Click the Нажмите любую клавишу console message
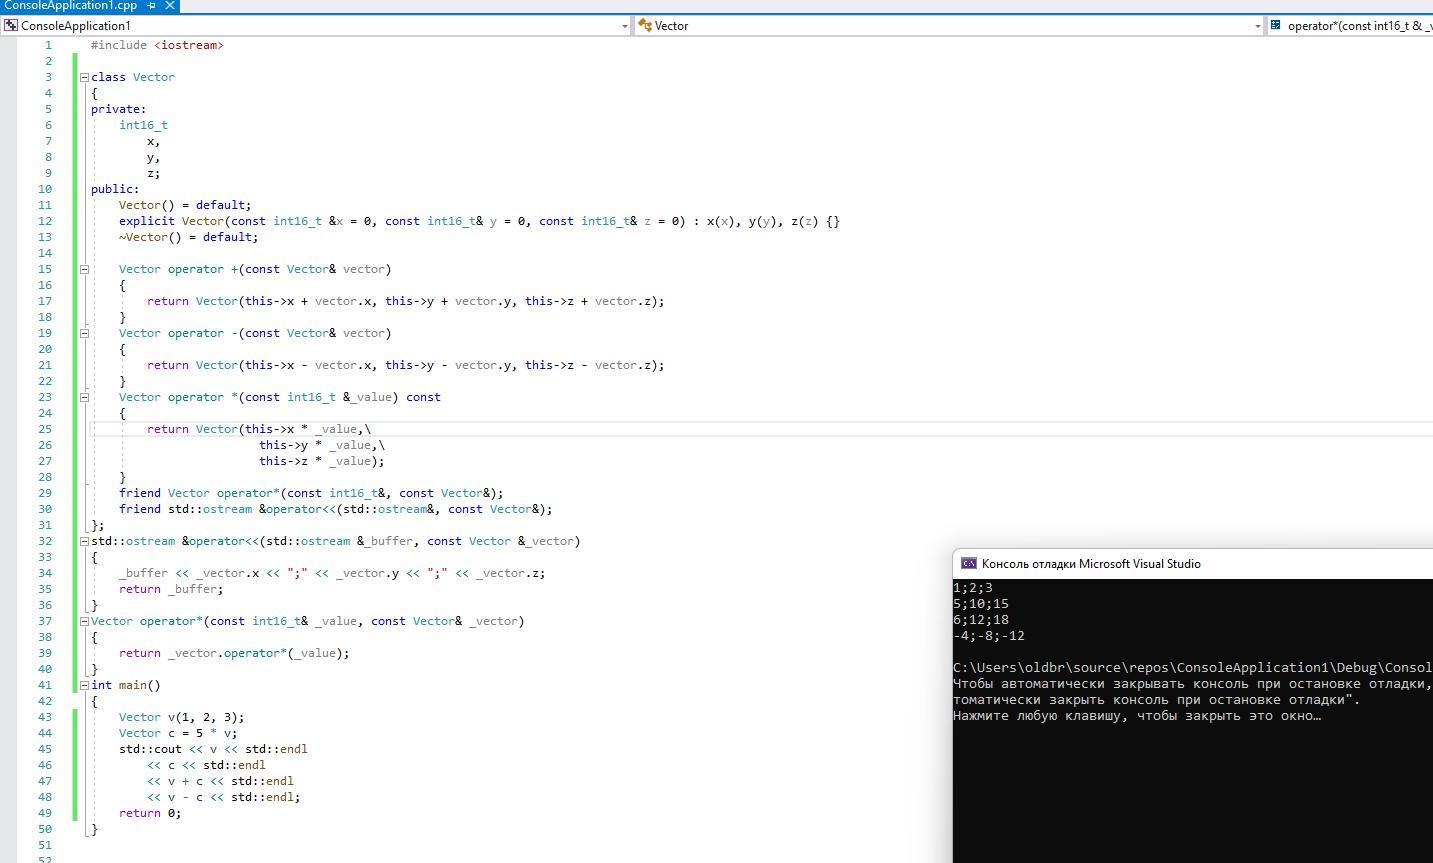This screenshot has height=863, width=1433. pyautogui.click(x=1137, y=716)
